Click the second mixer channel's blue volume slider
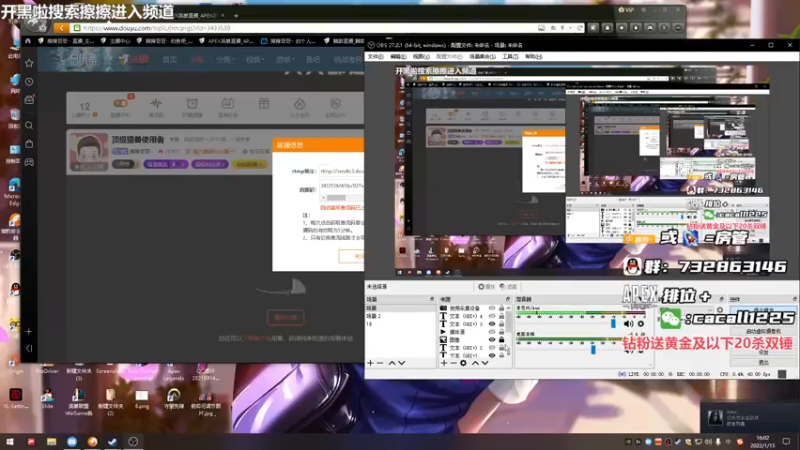The width and height of the screenshot is (800, 450). pos(593,349)
